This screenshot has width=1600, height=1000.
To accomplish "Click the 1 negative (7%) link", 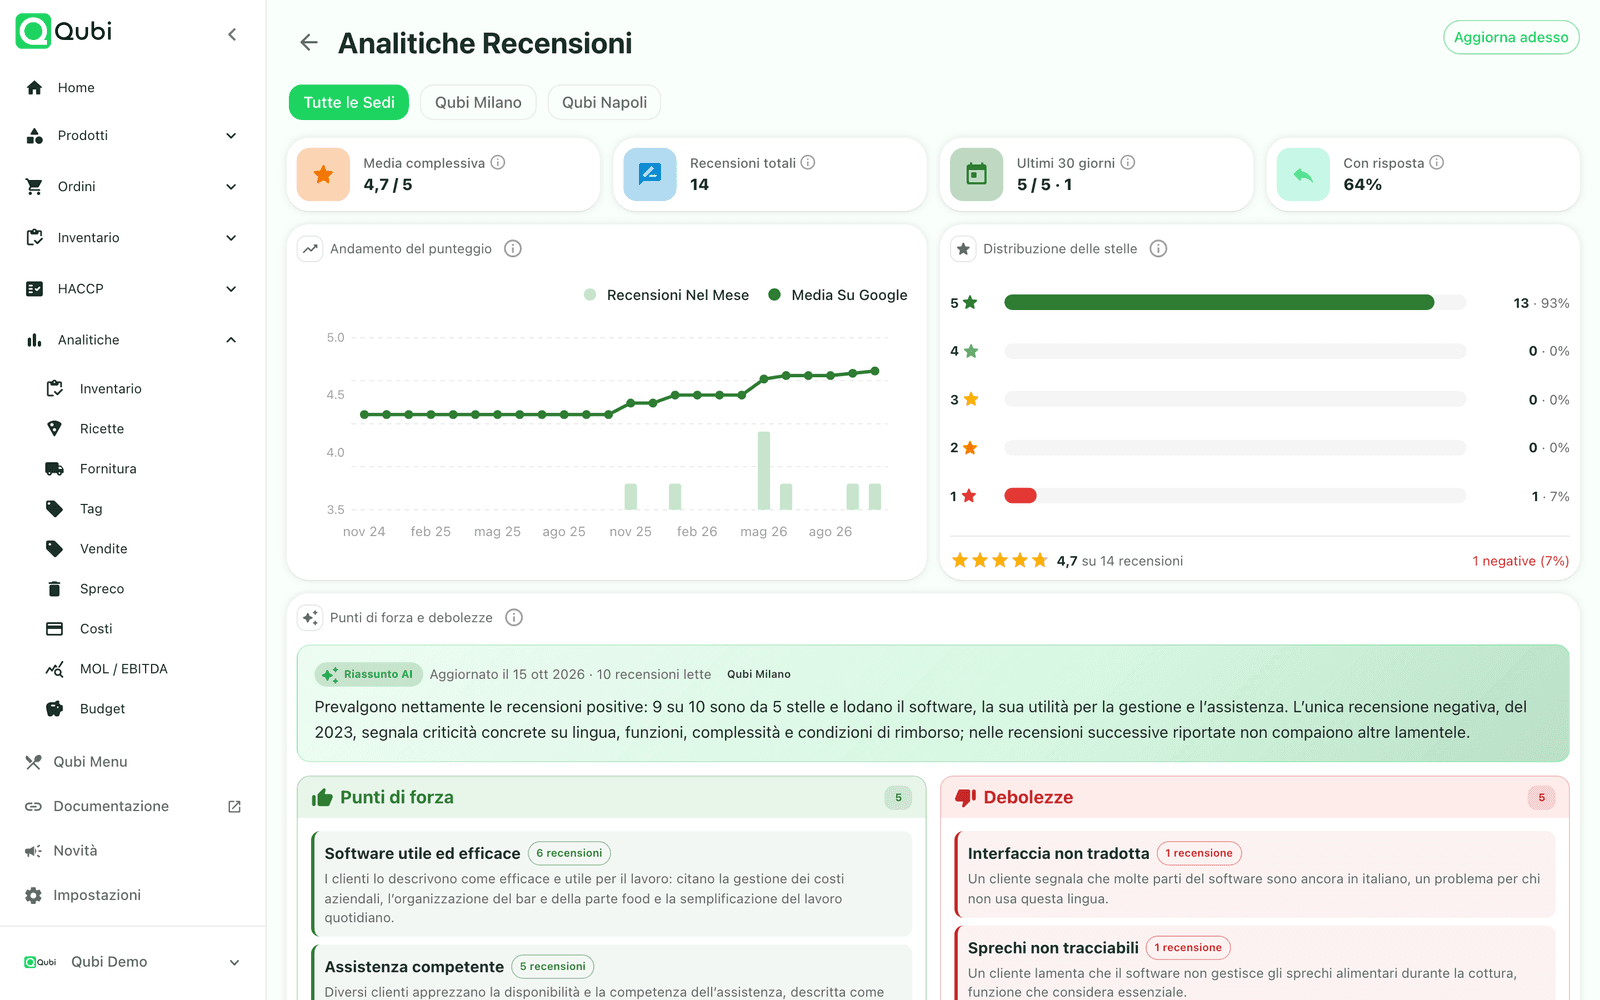I will tap(1520, 561).
